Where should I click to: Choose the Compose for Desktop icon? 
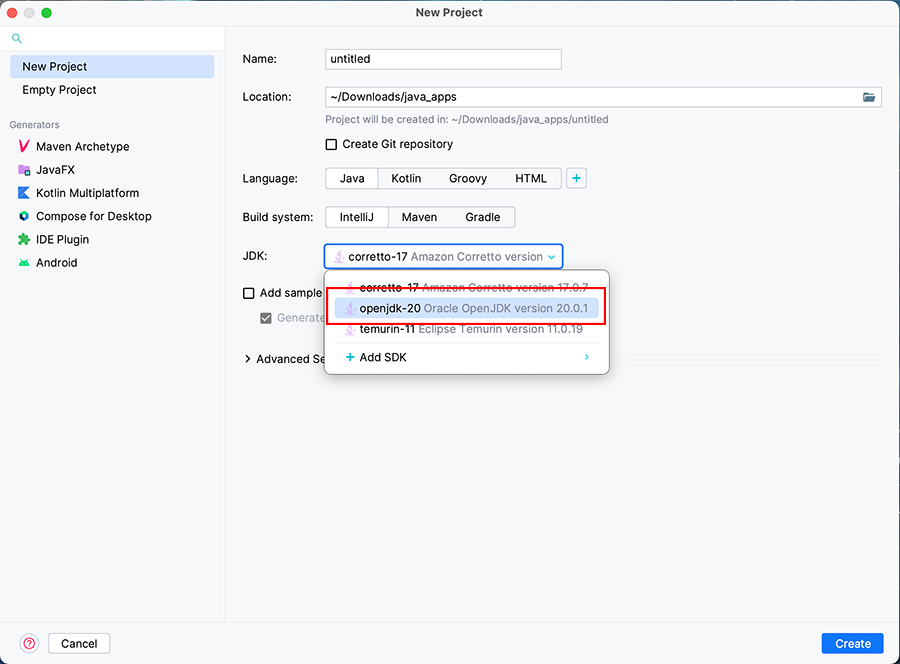tap(24, 216)
